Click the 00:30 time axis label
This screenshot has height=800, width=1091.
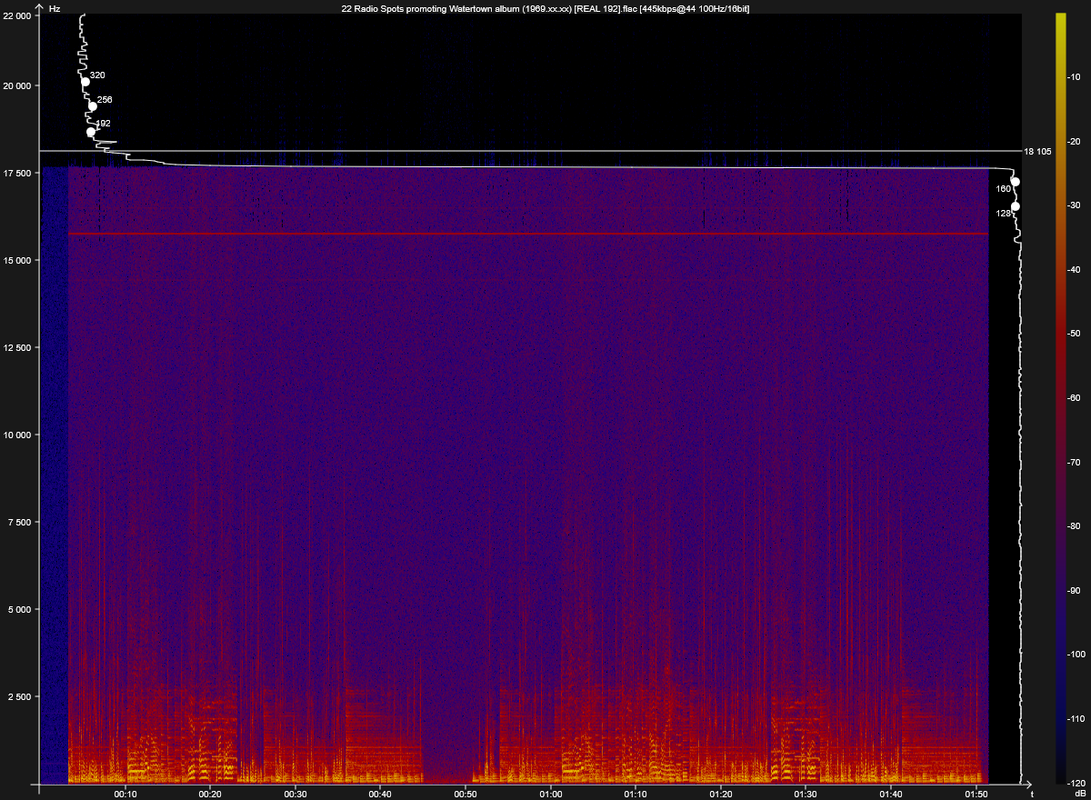click(296, 794)
